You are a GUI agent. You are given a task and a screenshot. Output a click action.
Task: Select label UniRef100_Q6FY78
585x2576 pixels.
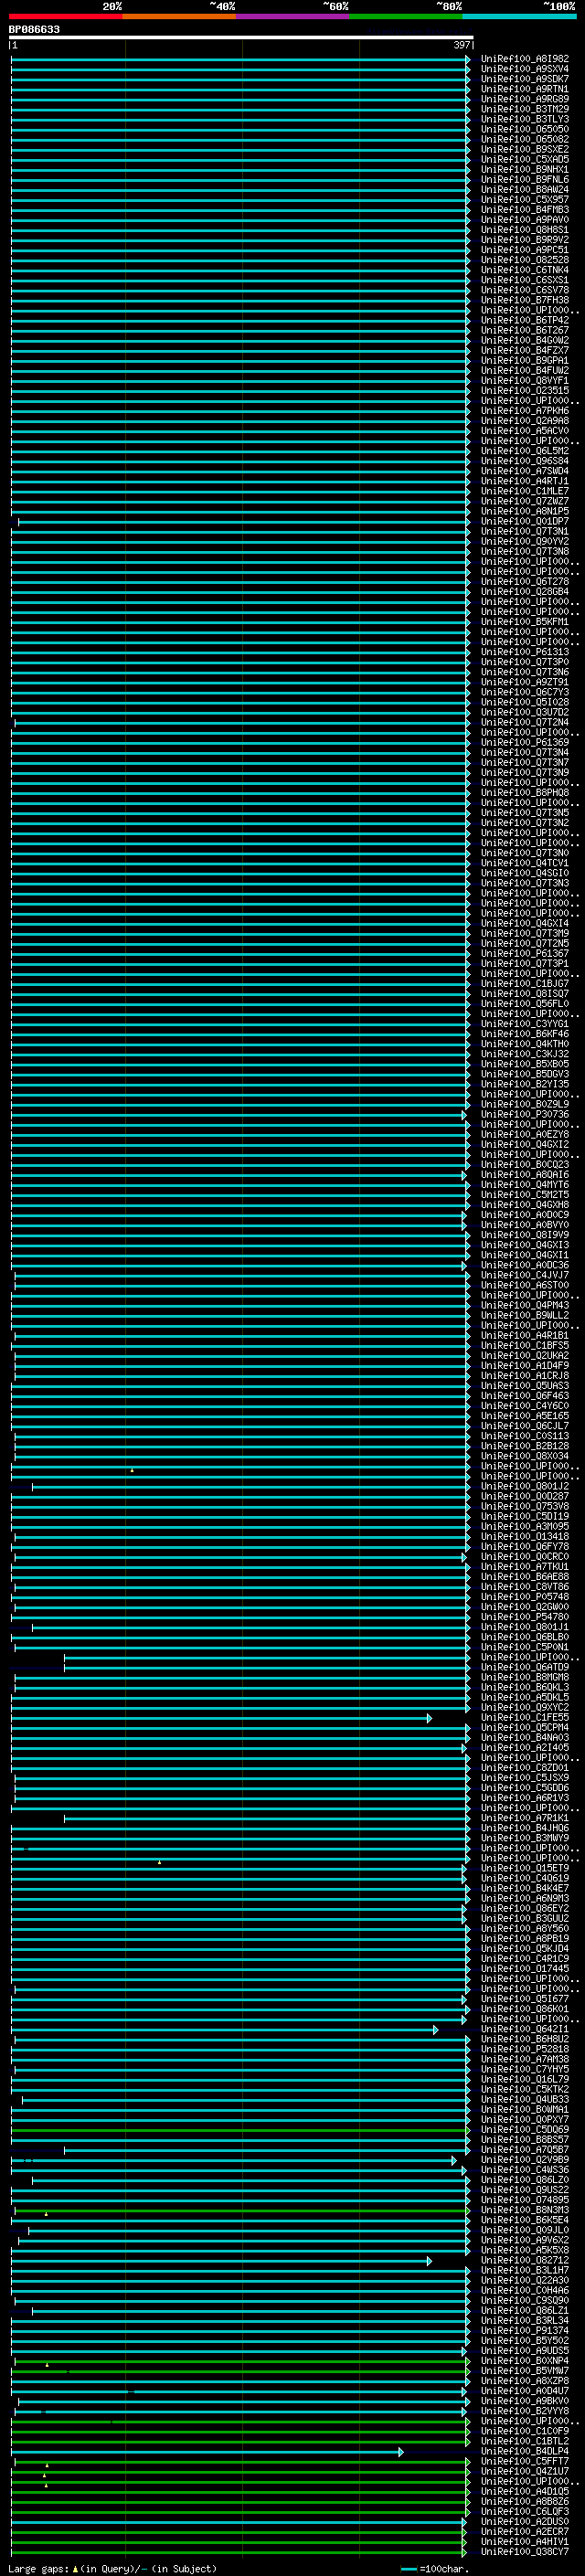[525, 1546]
